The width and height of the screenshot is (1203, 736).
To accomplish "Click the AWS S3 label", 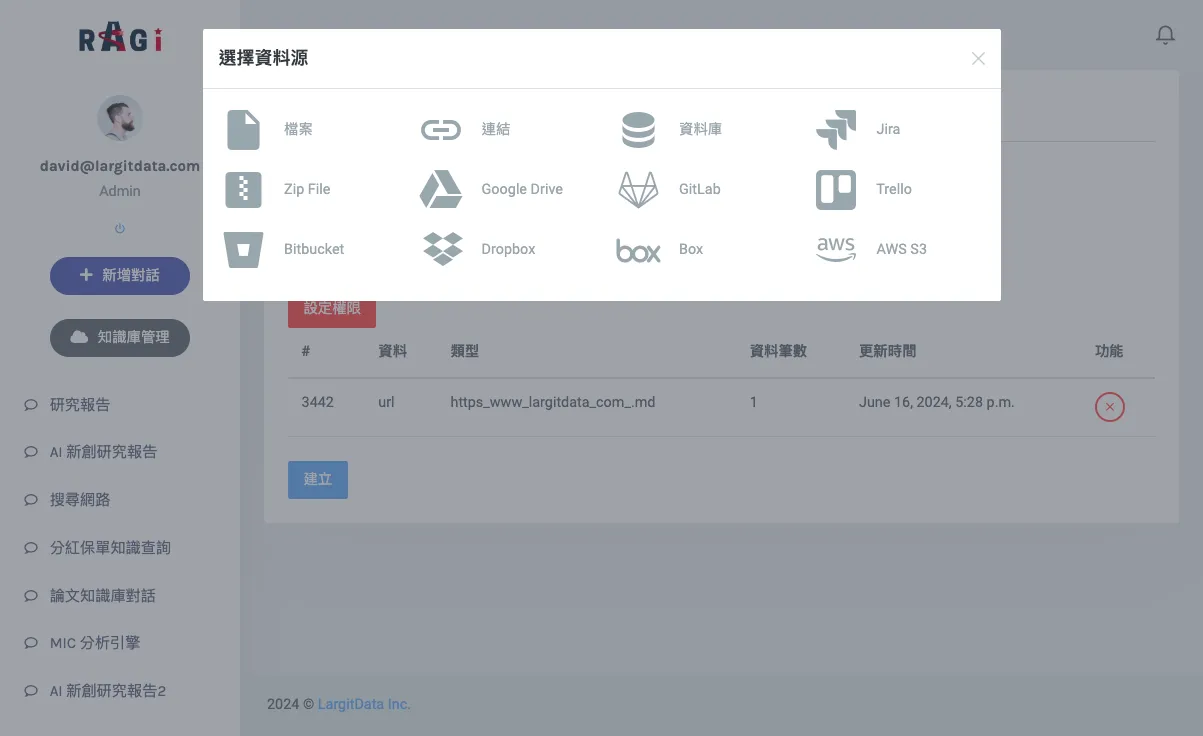I will (x=901, y=249).
